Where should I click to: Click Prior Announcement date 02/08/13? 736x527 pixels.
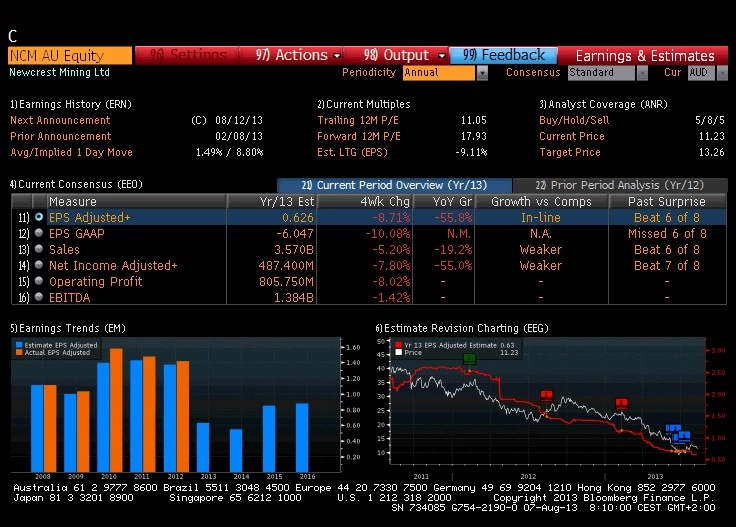click(239, 136)
